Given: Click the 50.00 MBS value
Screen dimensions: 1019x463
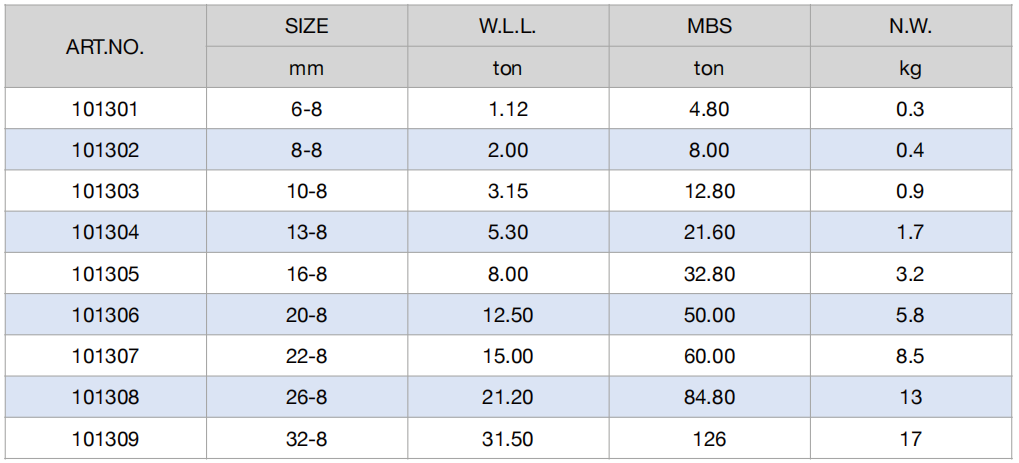Looking at the screenshot, I should 709,315.
